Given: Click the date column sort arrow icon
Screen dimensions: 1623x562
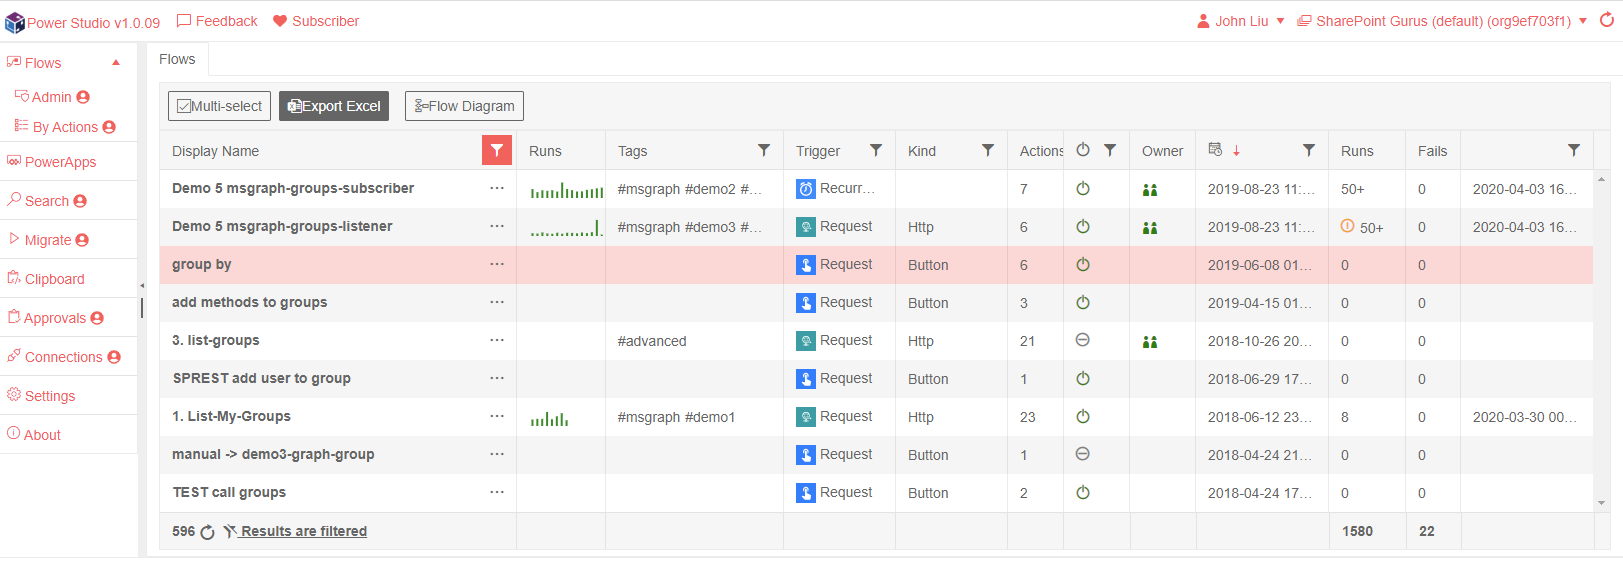Looking at the screenshot, I should pos(1236,150).
